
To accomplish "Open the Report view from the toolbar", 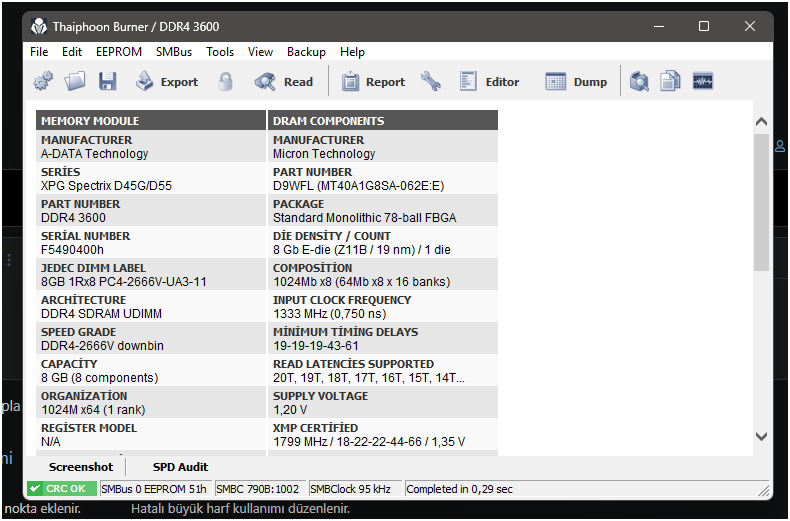I will (373, 82).
